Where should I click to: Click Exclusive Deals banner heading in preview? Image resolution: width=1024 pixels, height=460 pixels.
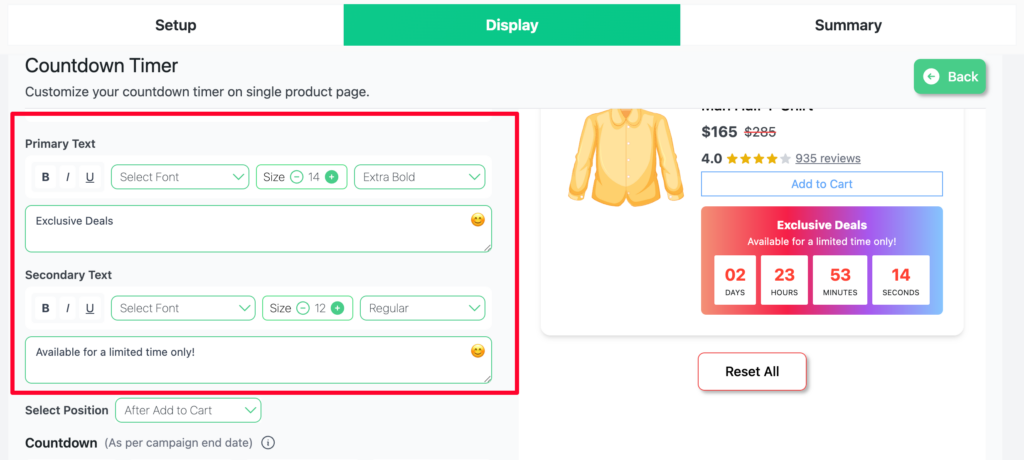[x=822, y=225]
